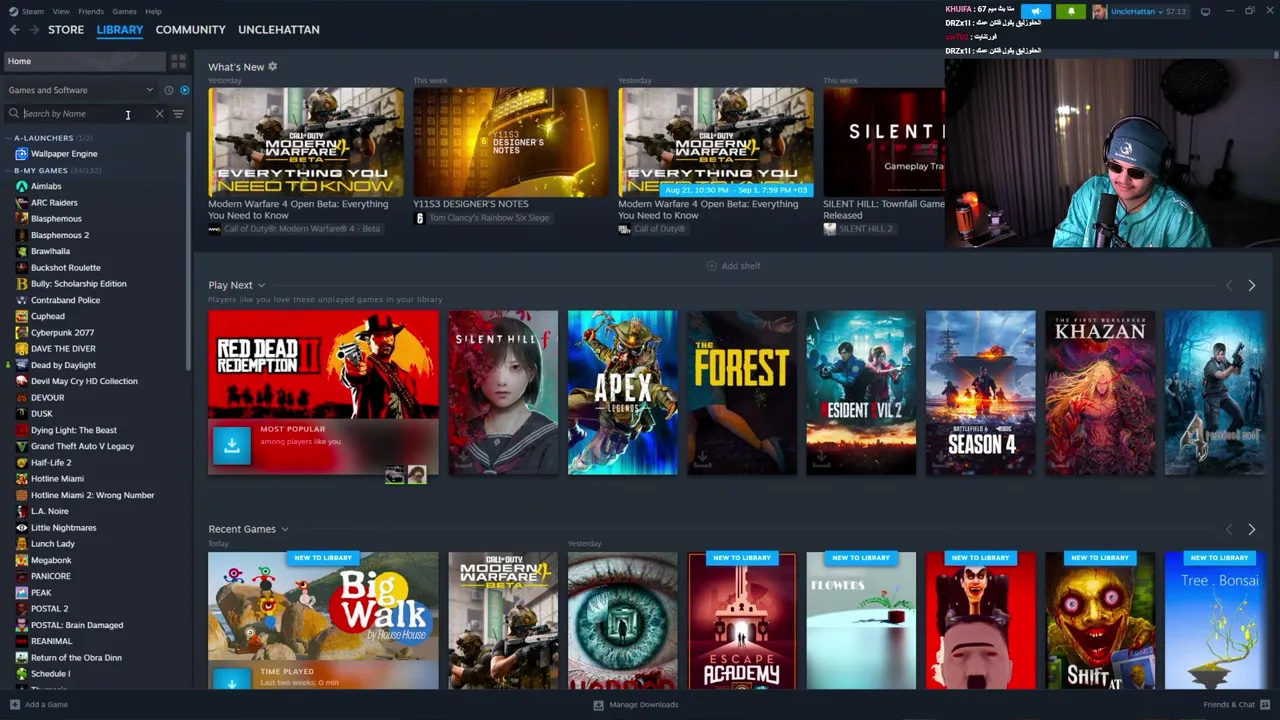Open the green notifications bell
1280x720 pixels.
(1071, 12)
